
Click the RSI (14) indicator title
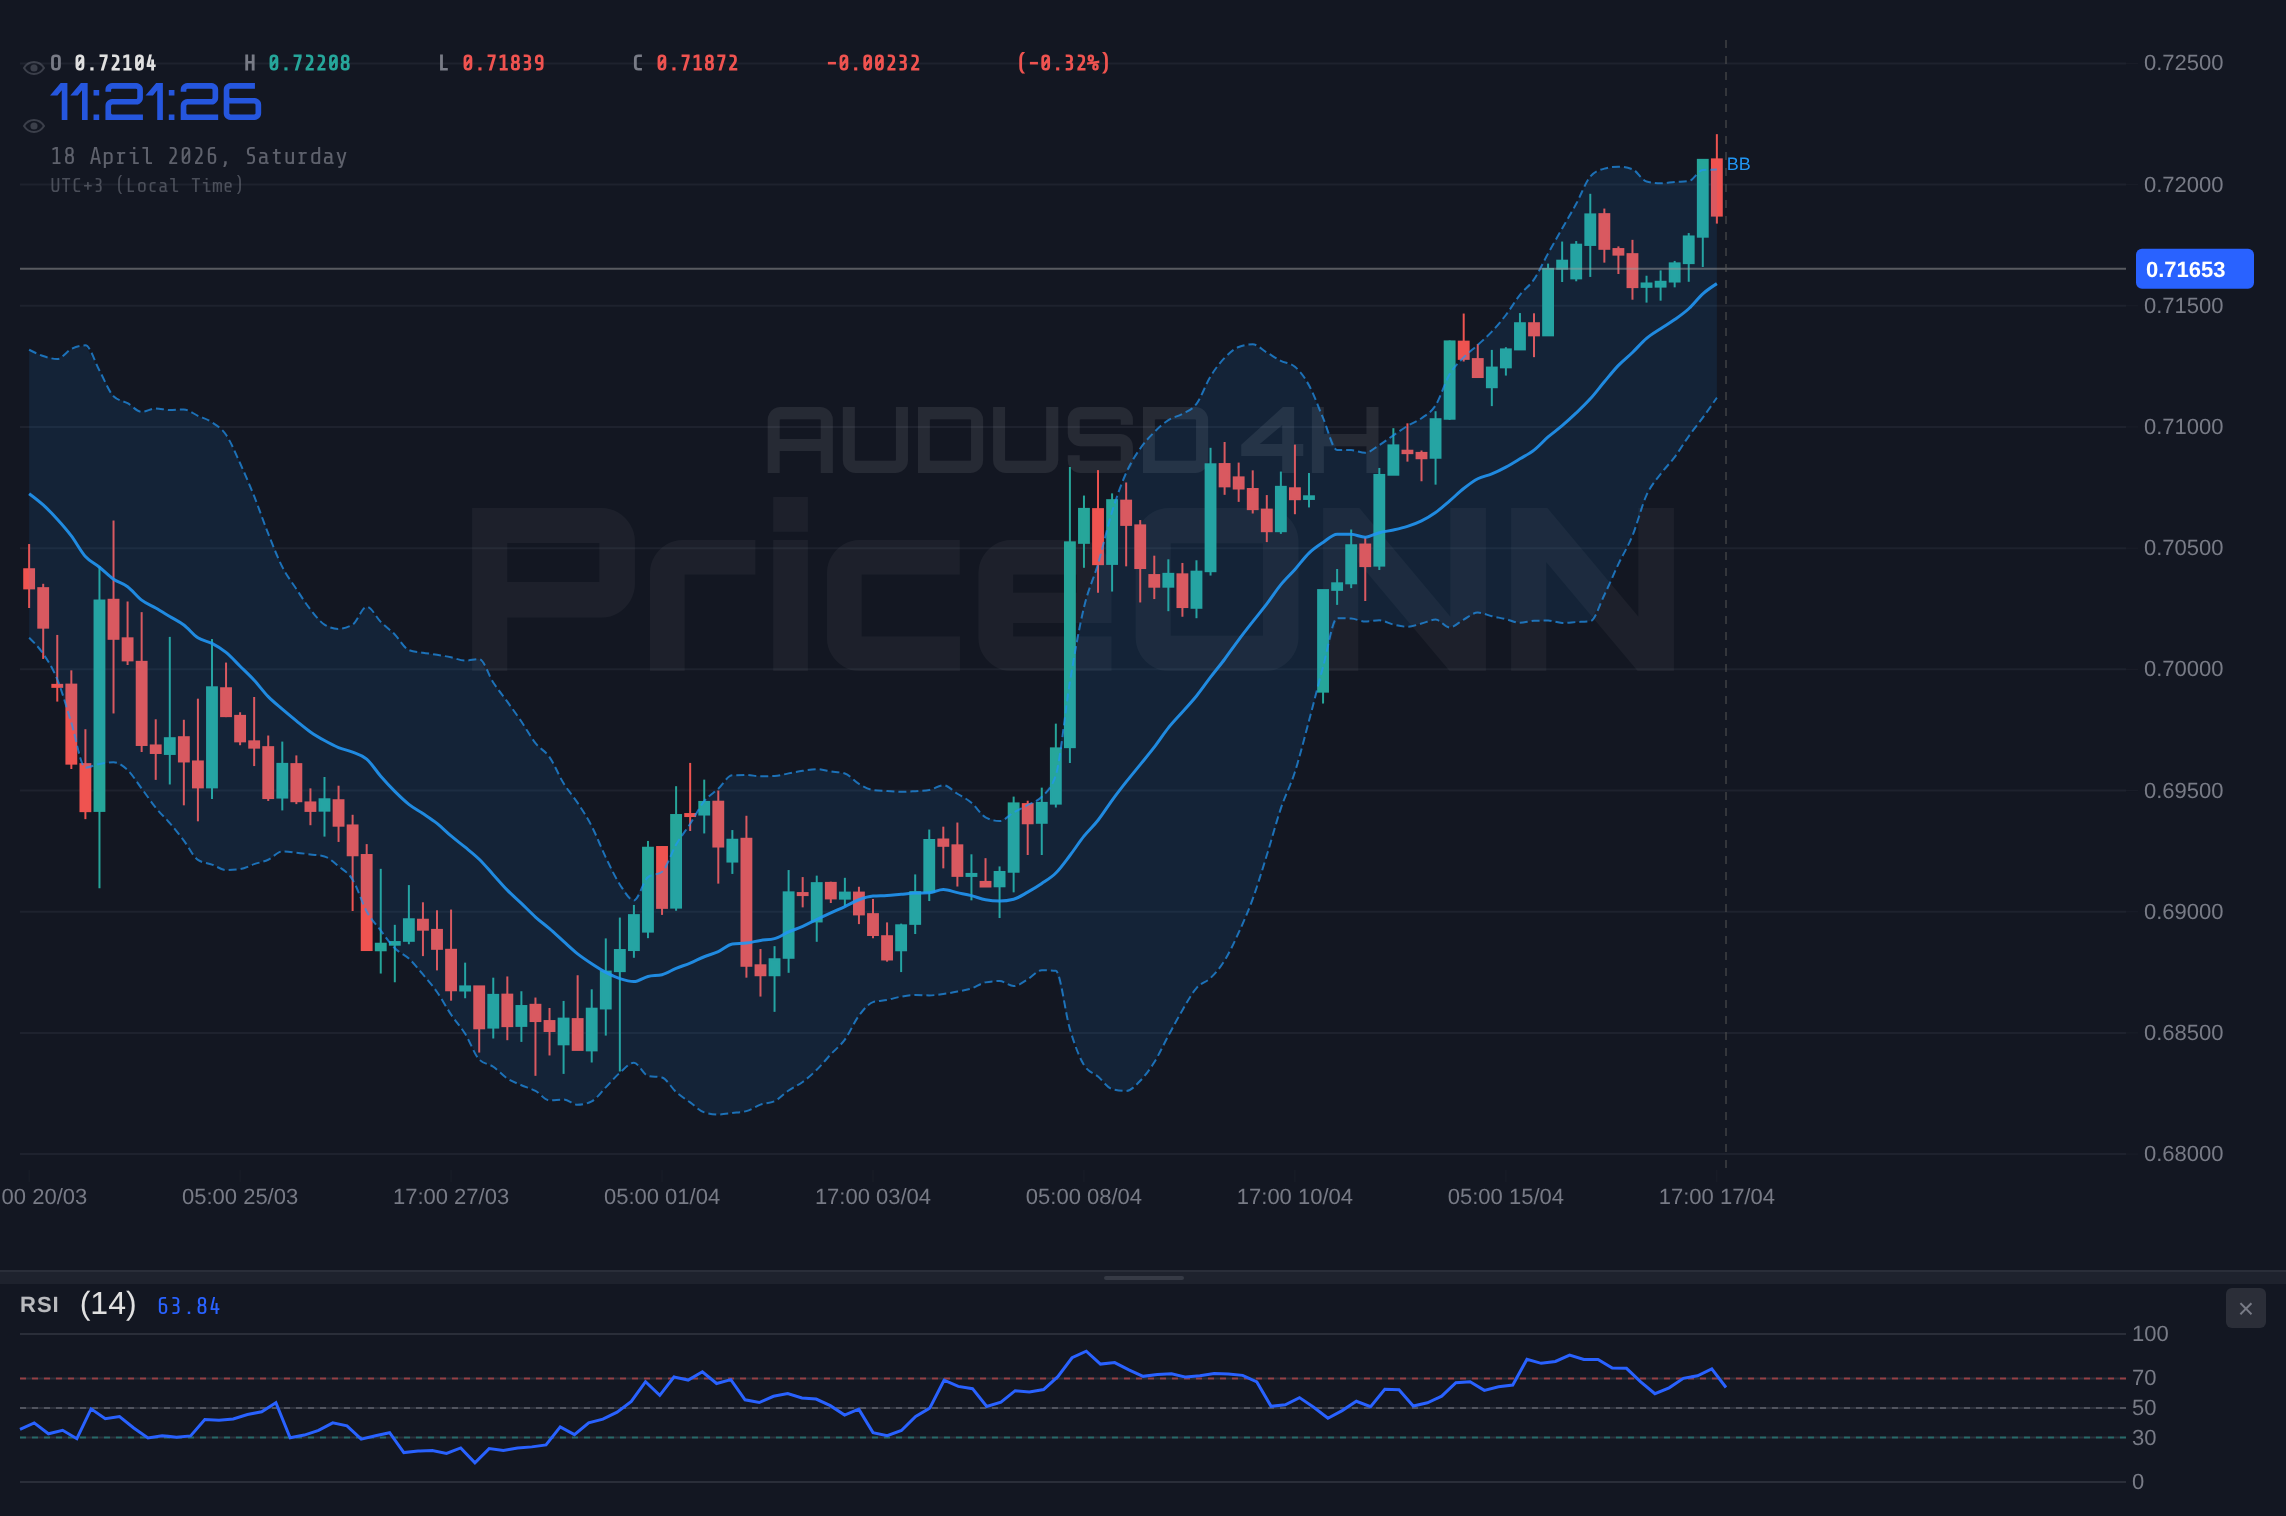78,1304
